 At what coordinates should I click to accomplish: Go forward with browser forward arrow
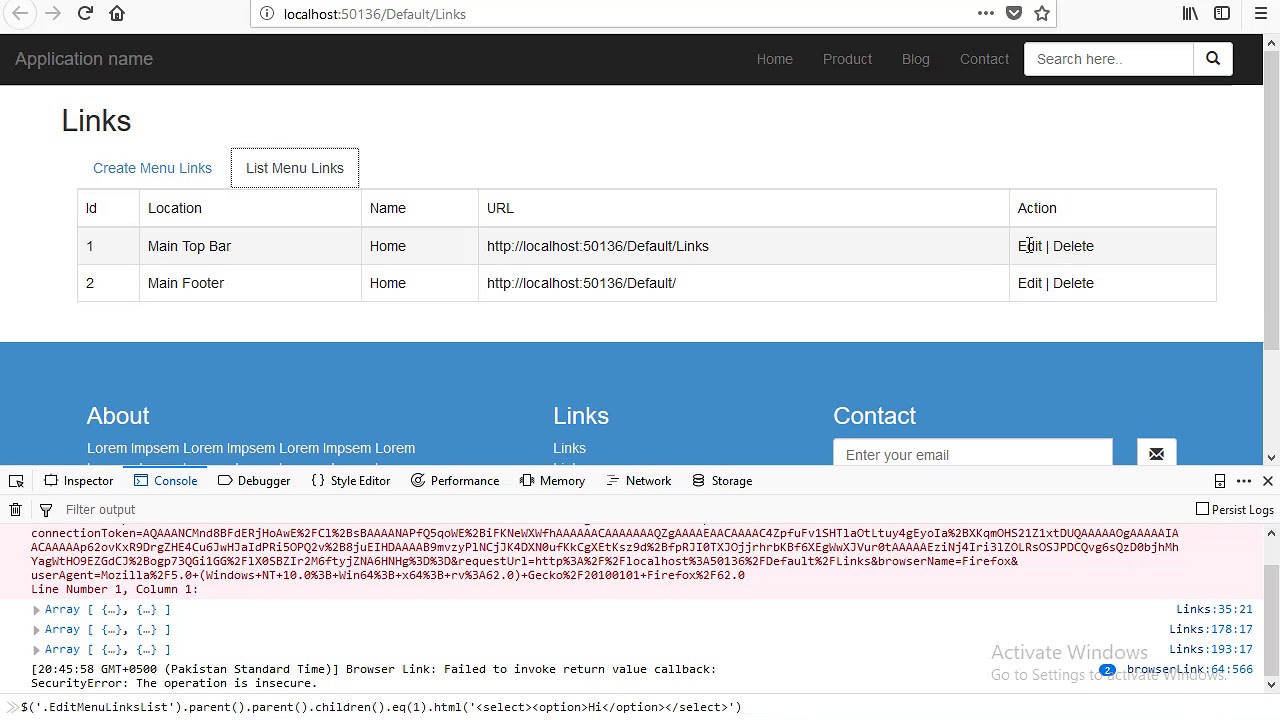pos(53,14)
